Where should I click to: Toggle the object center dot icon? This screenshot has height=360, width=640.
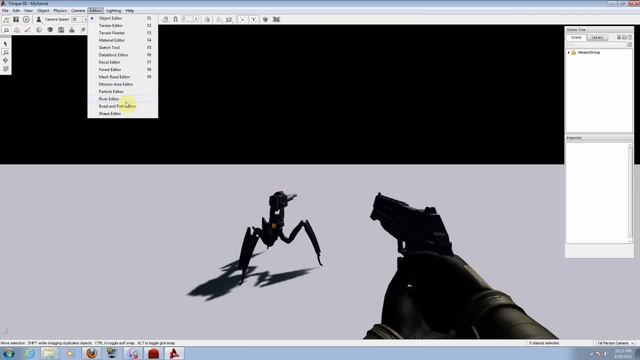pyautogui.click(x=242, y=20)
